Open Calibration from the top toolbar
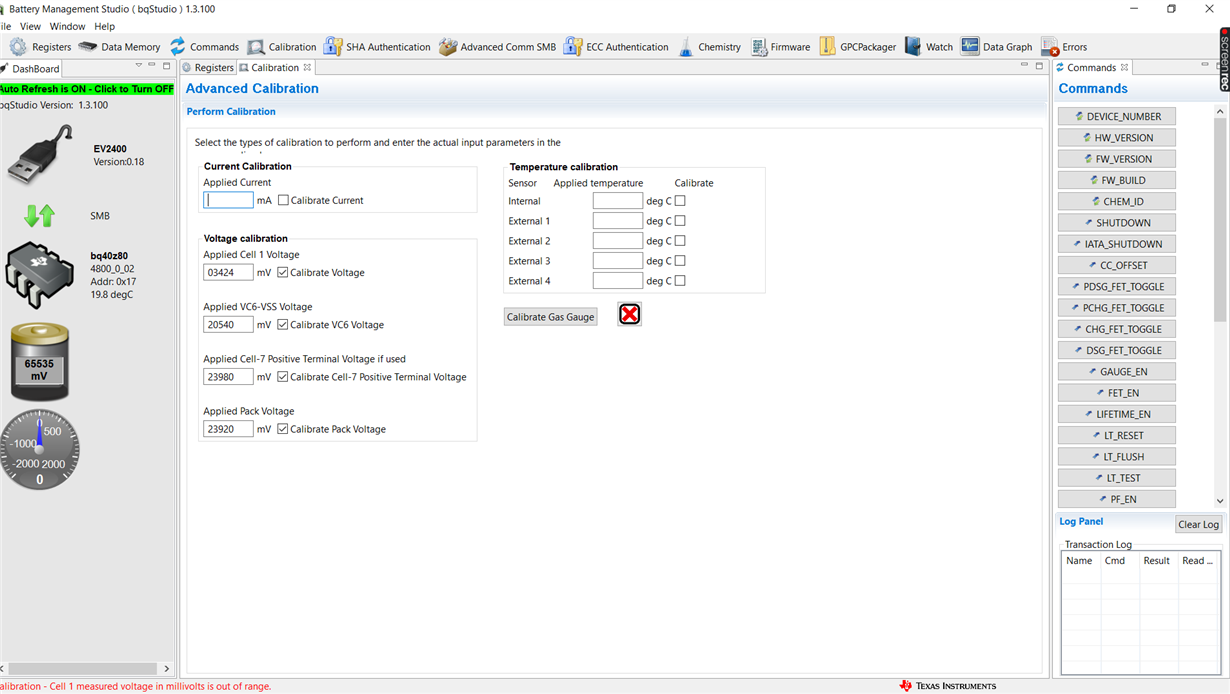The height and width of the screenshot is (694, 1230). pos(281,47)
